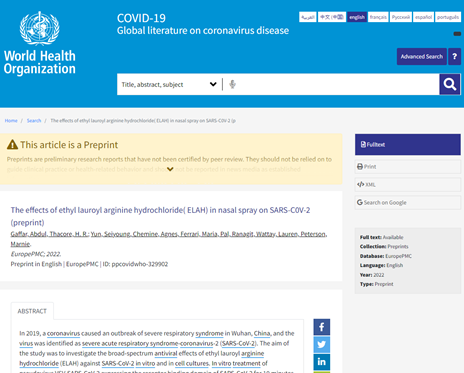Go to Home breadcrumb link

point(11,121)
